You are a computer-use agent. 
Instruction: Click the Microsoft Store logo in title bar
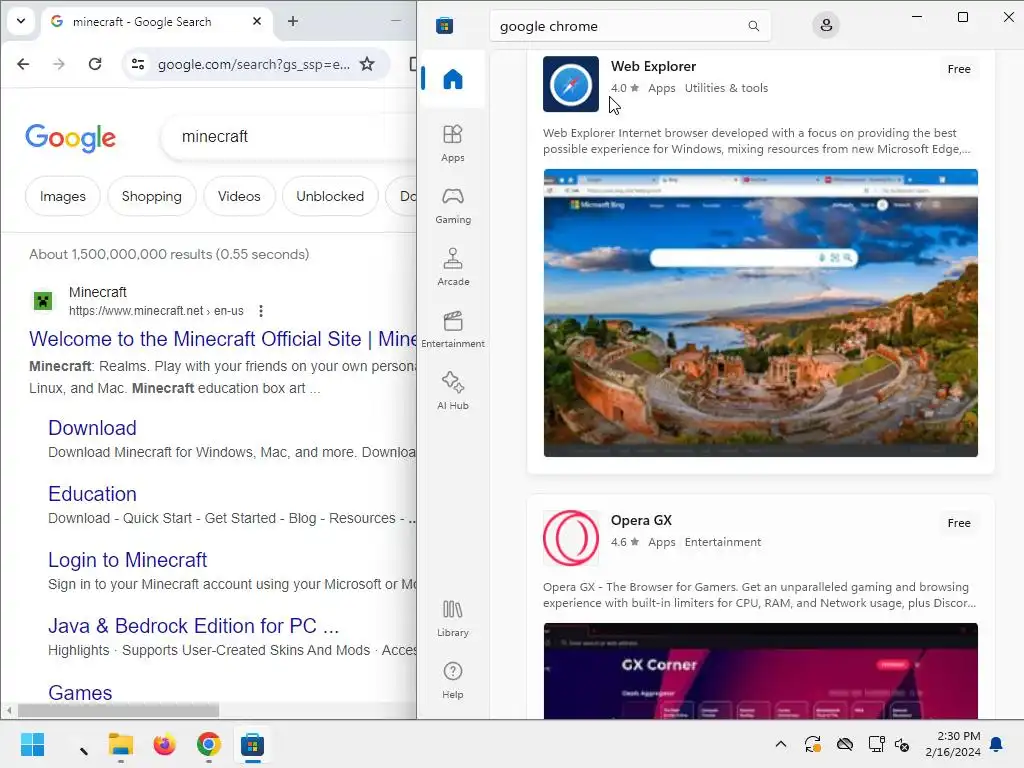click(x=445, y=25)
